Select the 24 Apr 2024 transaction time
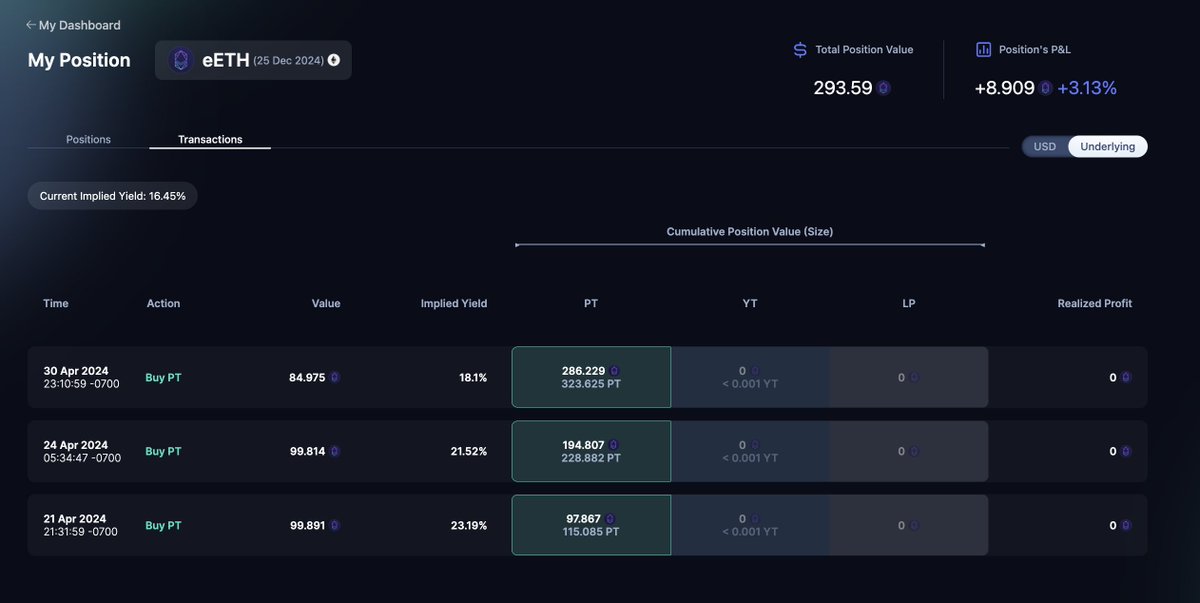 click(82, 451)
